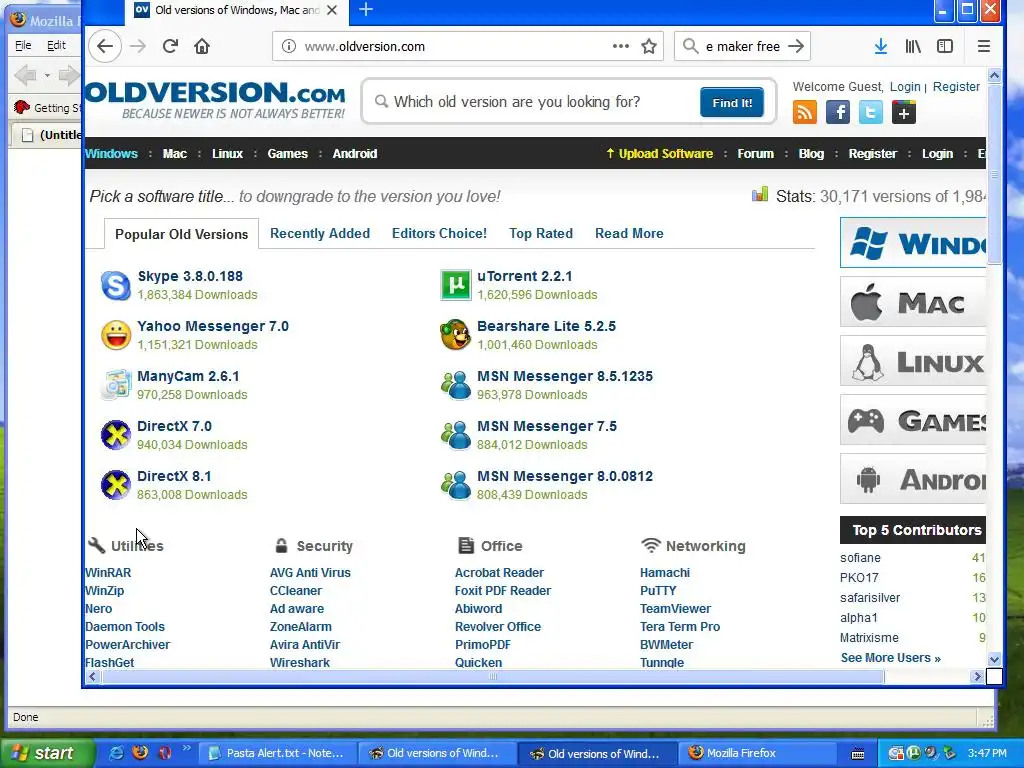Click the DirectX 8.1 icon
This screenshot has height=768, width=1024.
116,485
